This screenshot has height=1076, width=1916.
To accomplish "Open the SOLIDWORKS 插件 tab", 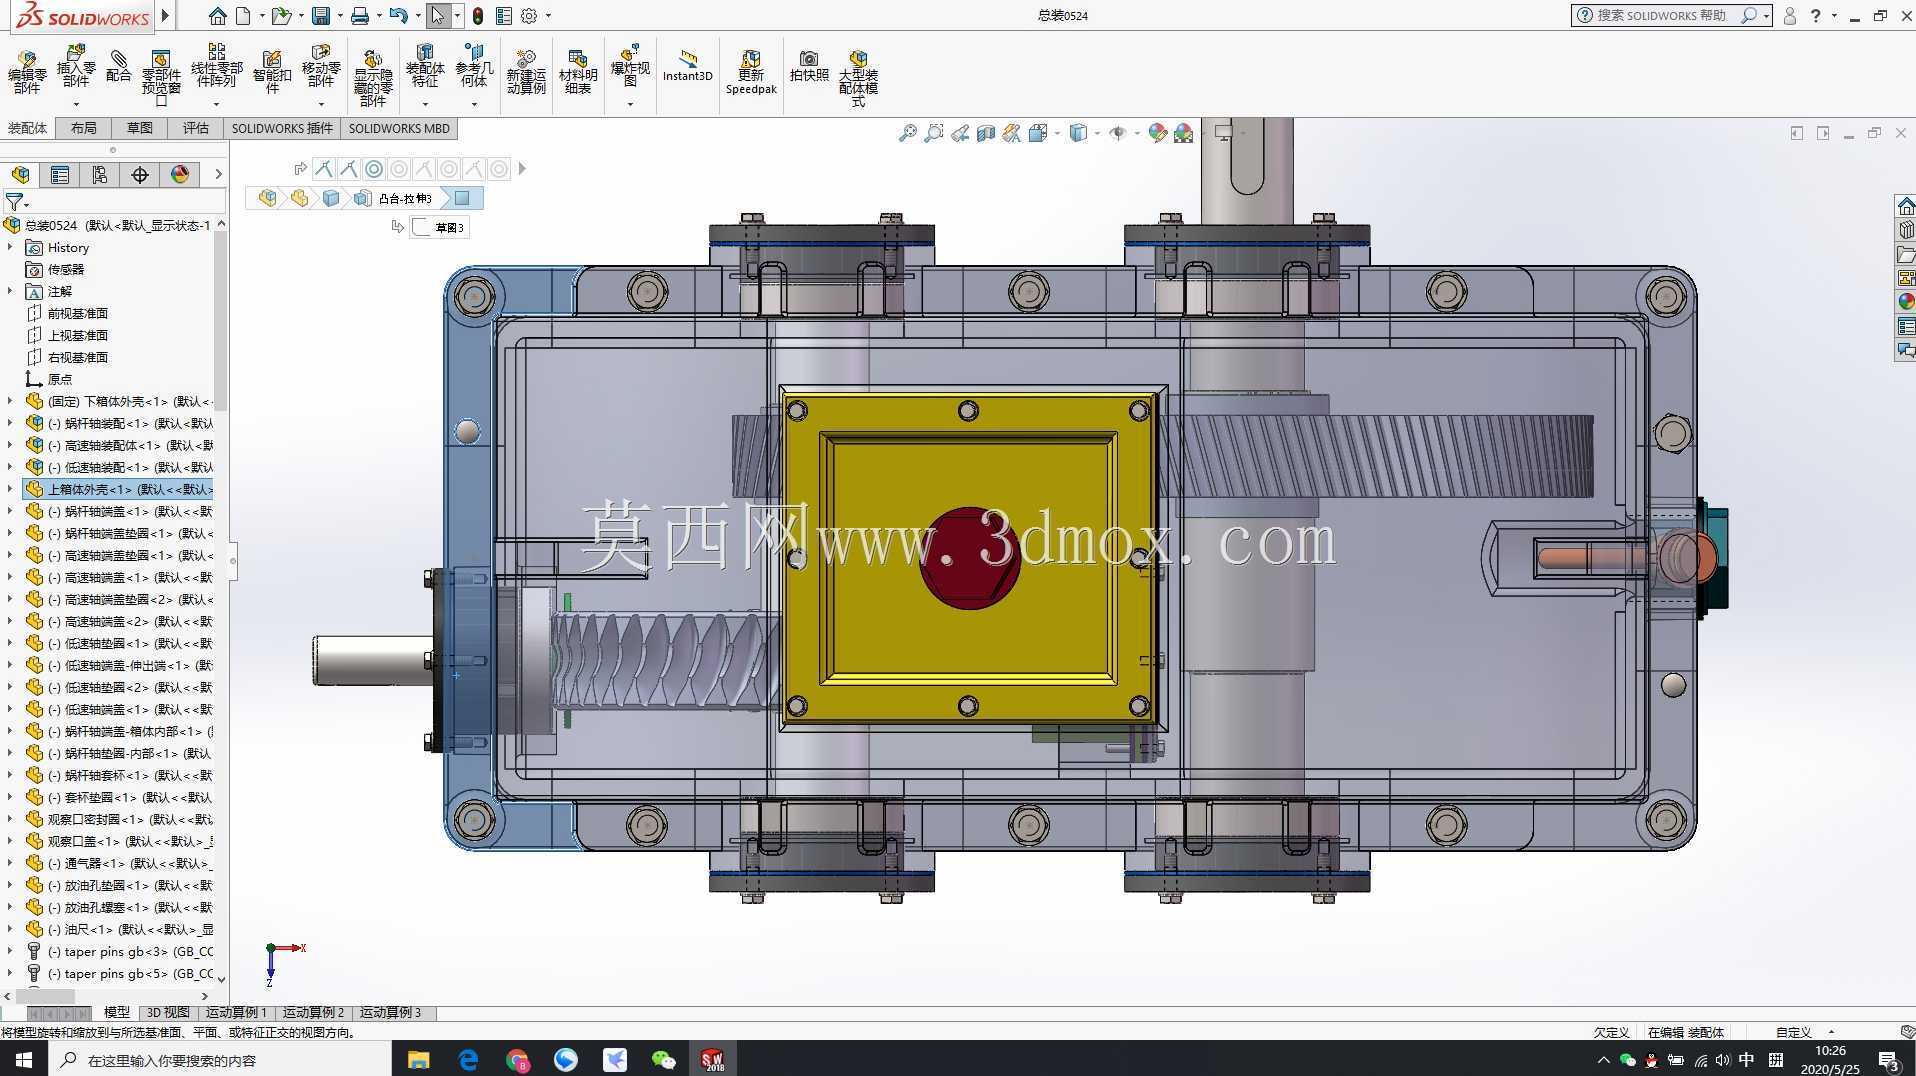I will point(282,128).
